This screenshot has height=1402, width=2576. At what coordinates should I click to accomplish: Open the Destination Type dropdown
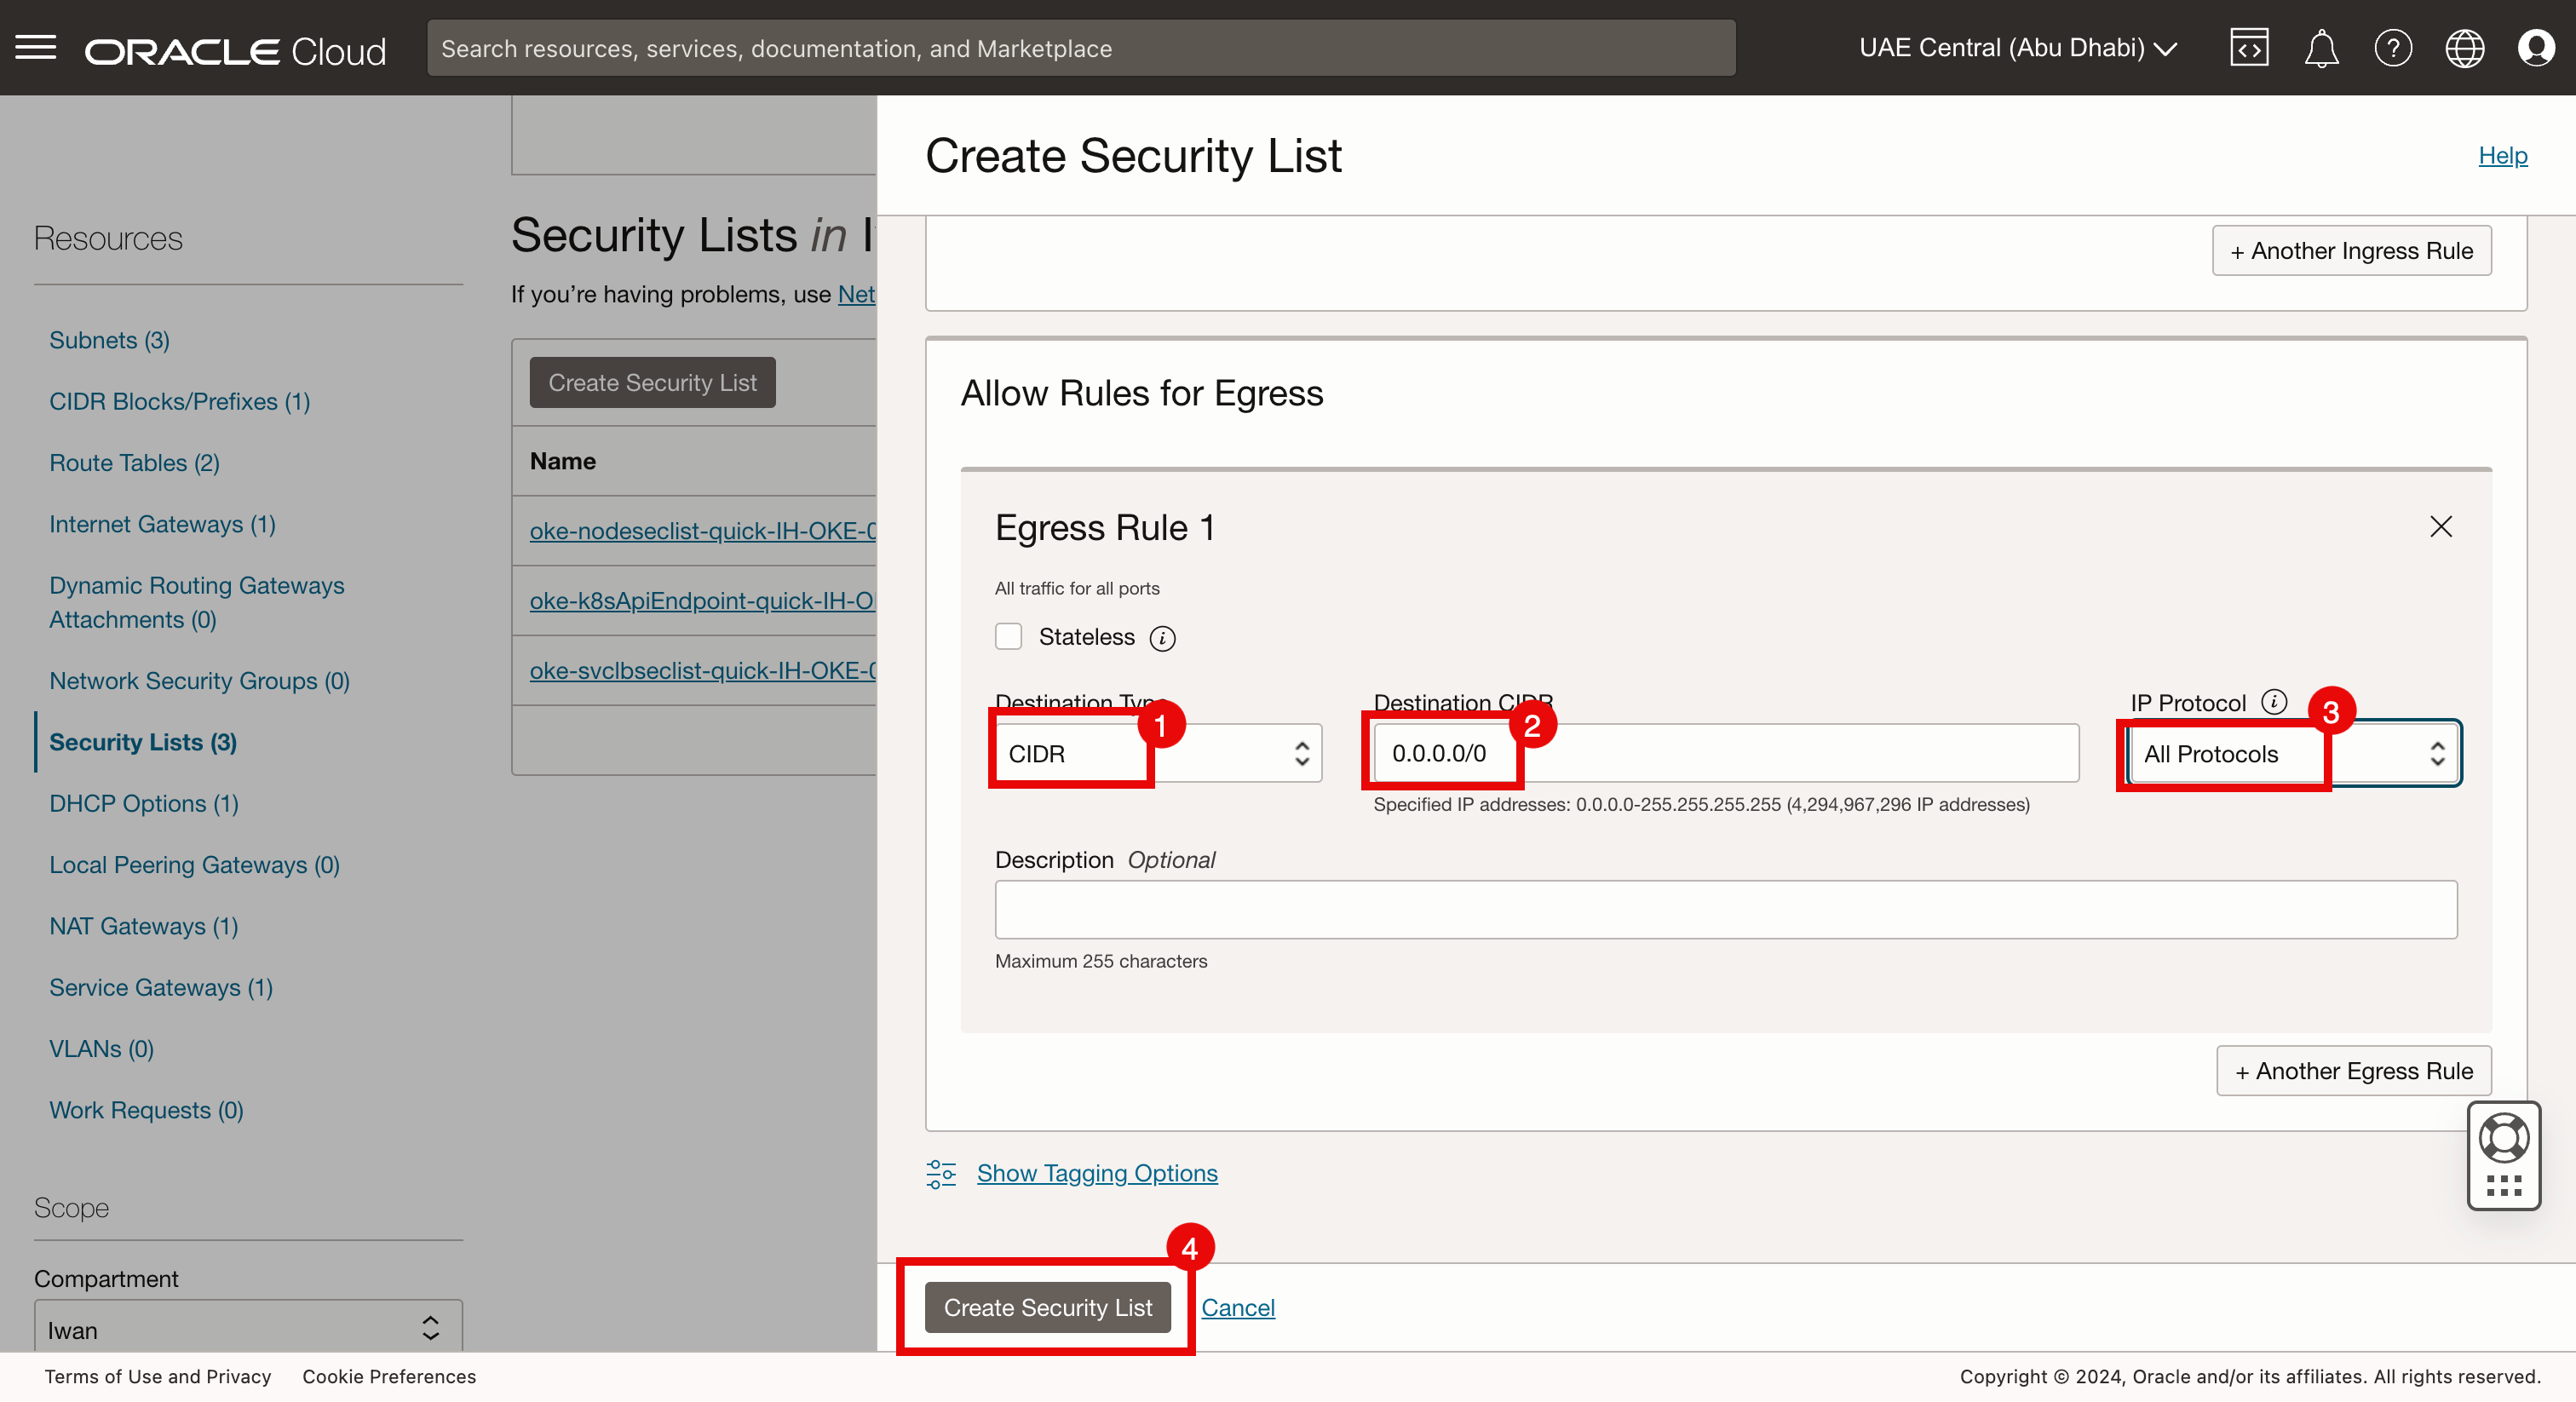pos(1158,754)
